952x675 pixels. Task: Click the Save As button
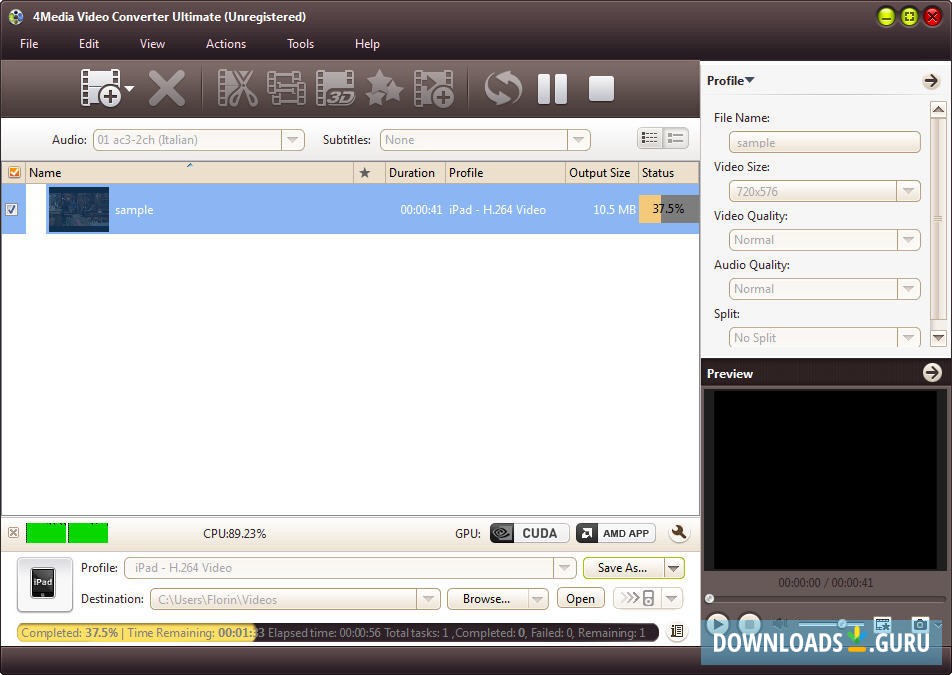623,568
